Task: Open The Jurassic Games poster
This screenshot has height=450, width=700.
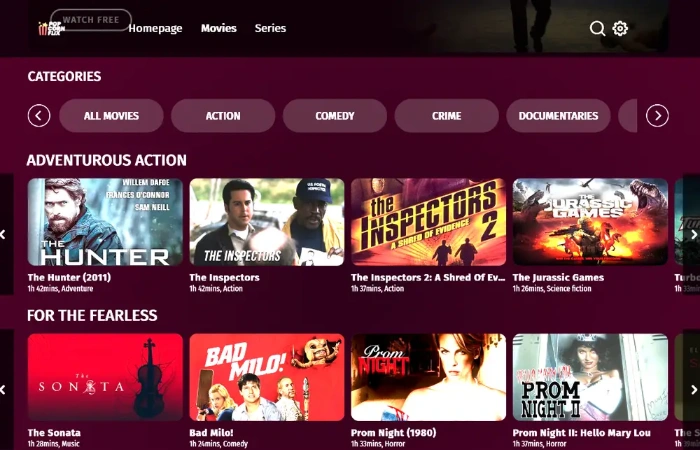Action: tap(590, 222)
